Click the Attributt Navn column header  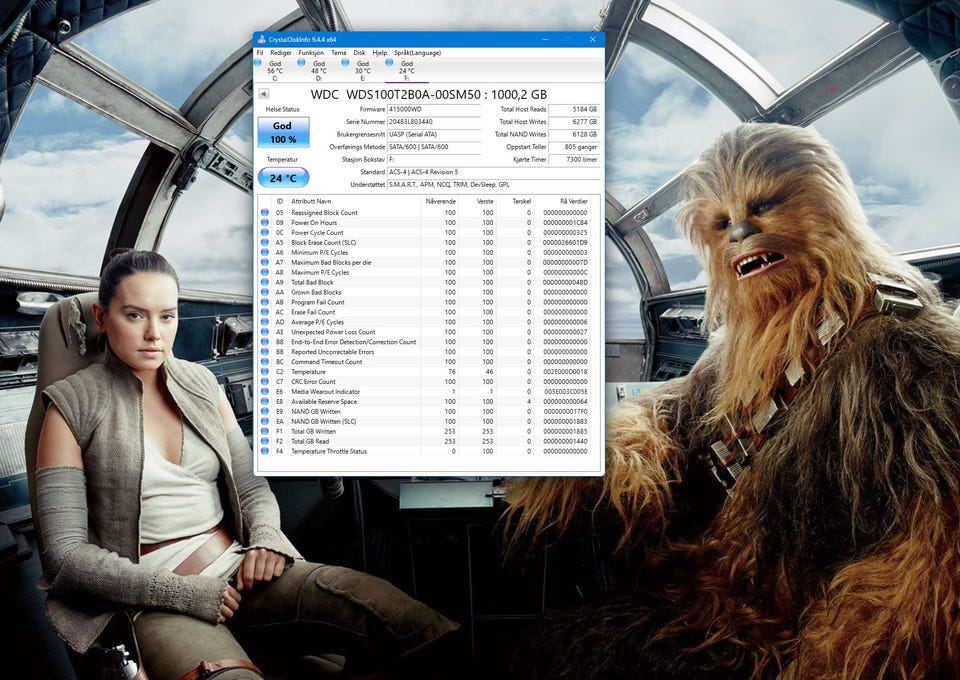point(311,201)
